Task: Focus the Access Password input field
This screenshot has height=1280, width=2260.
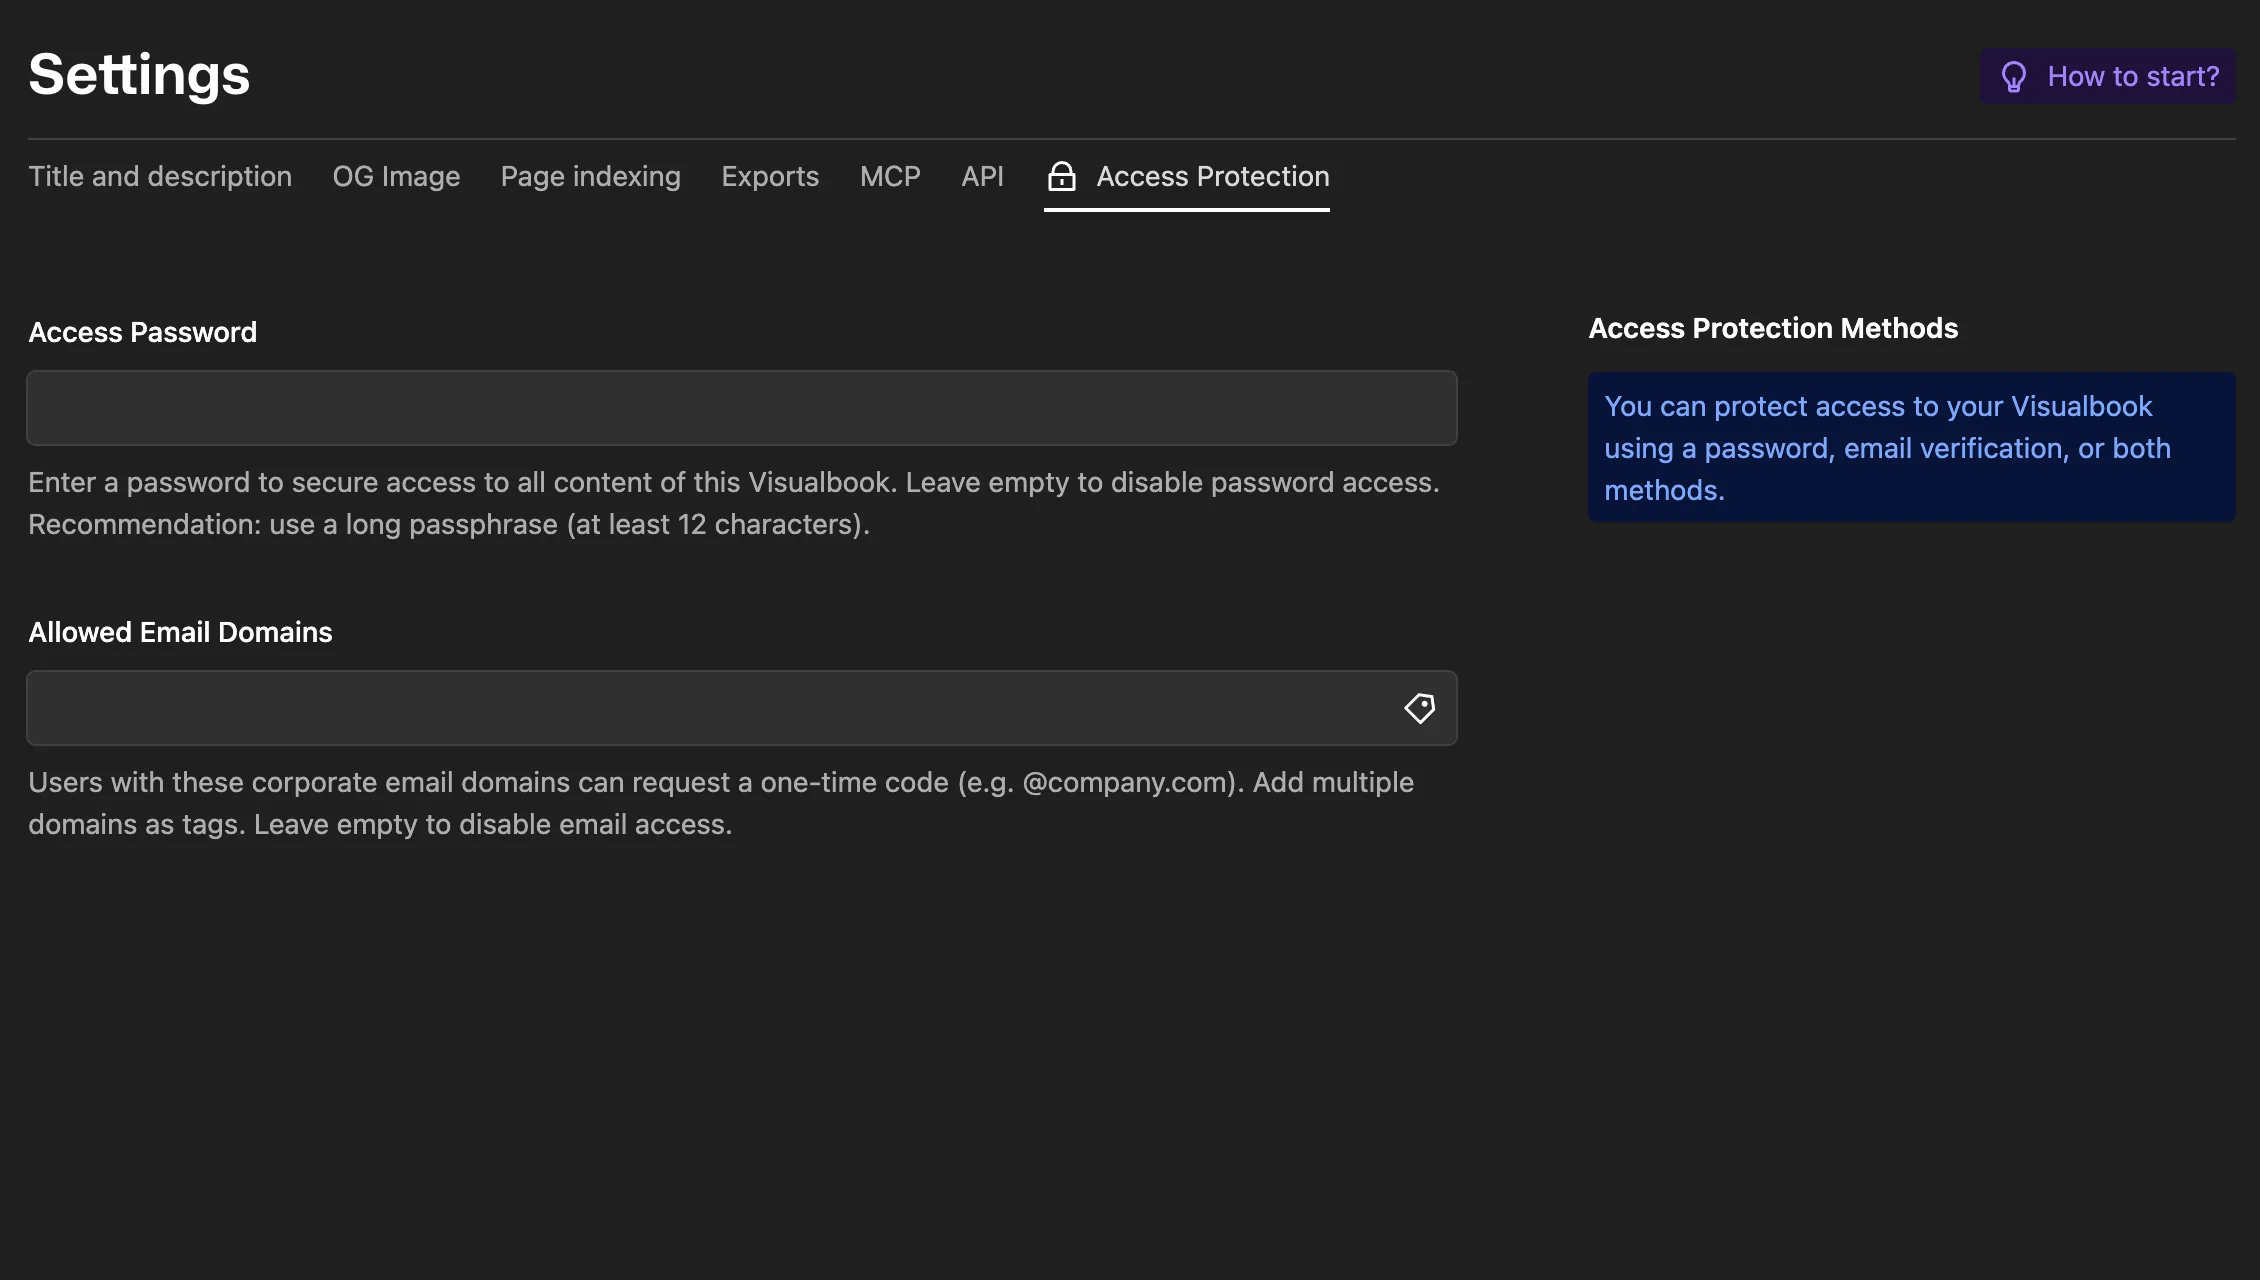Action: 742,408
